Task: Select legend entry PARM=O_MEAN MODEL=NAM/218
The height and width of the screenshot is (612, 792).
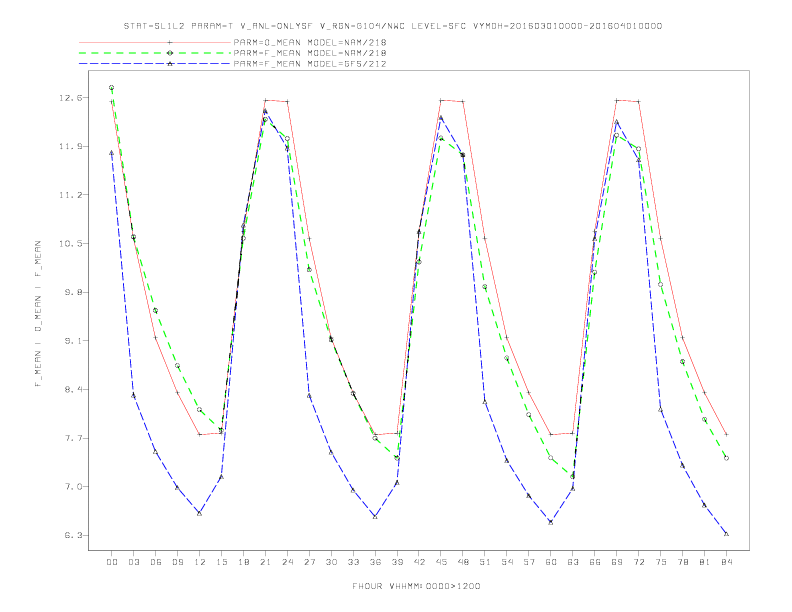Action: click(310, 42)
